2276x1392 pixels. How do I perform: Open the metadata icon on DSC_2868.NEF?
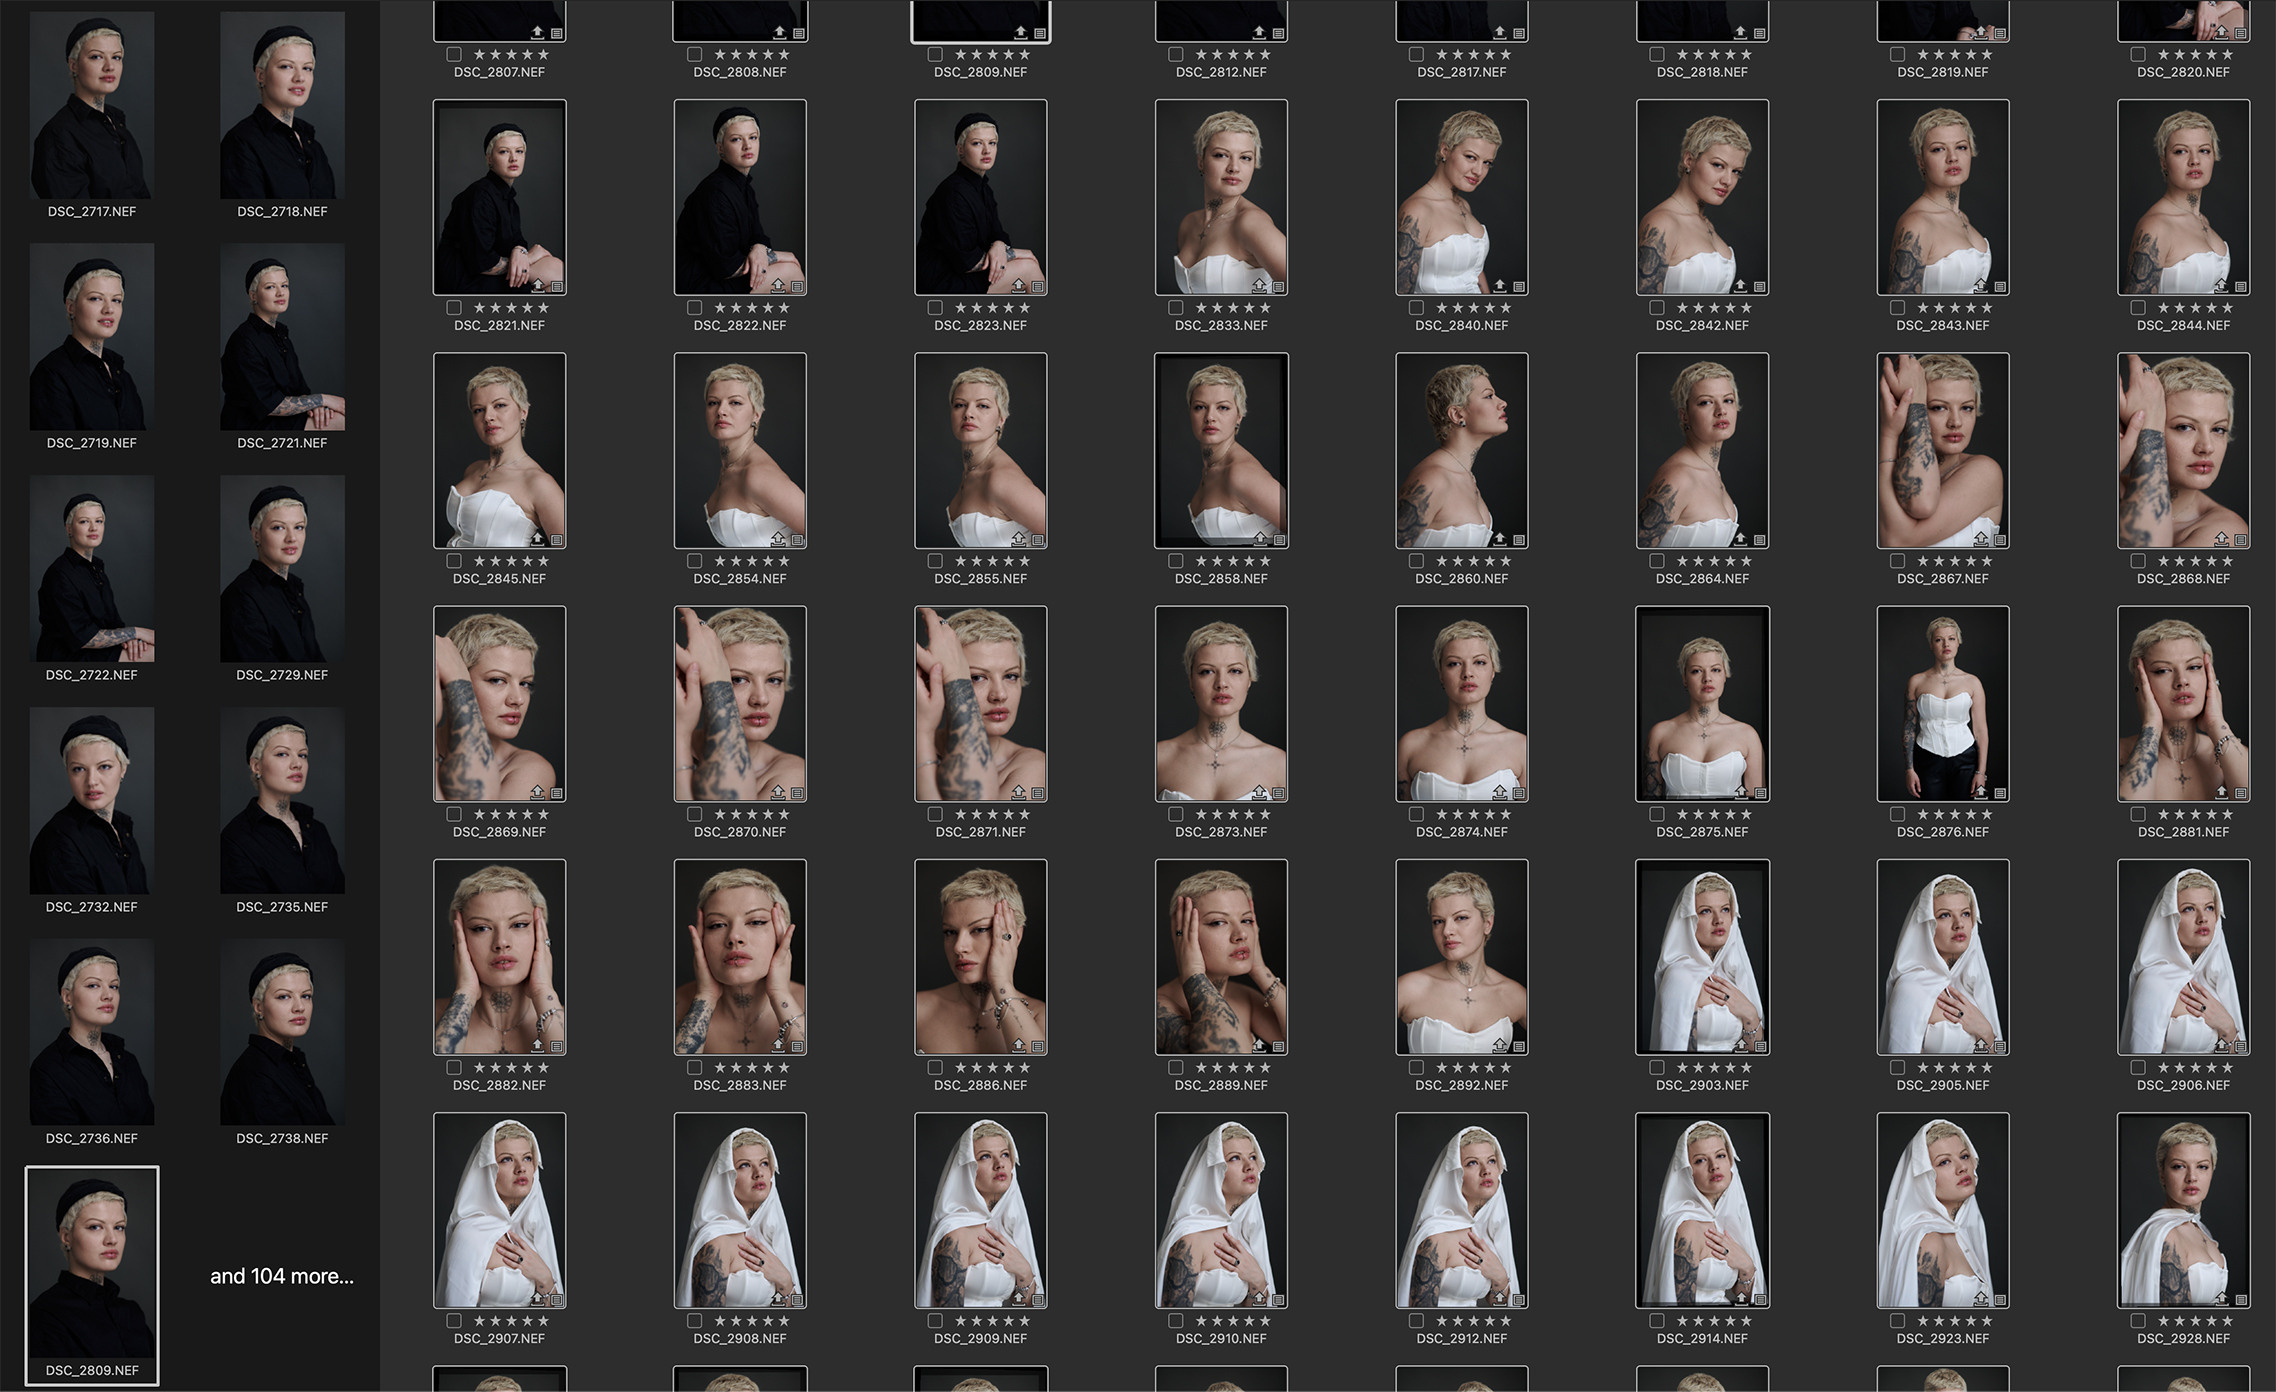tap(2240, 538)
